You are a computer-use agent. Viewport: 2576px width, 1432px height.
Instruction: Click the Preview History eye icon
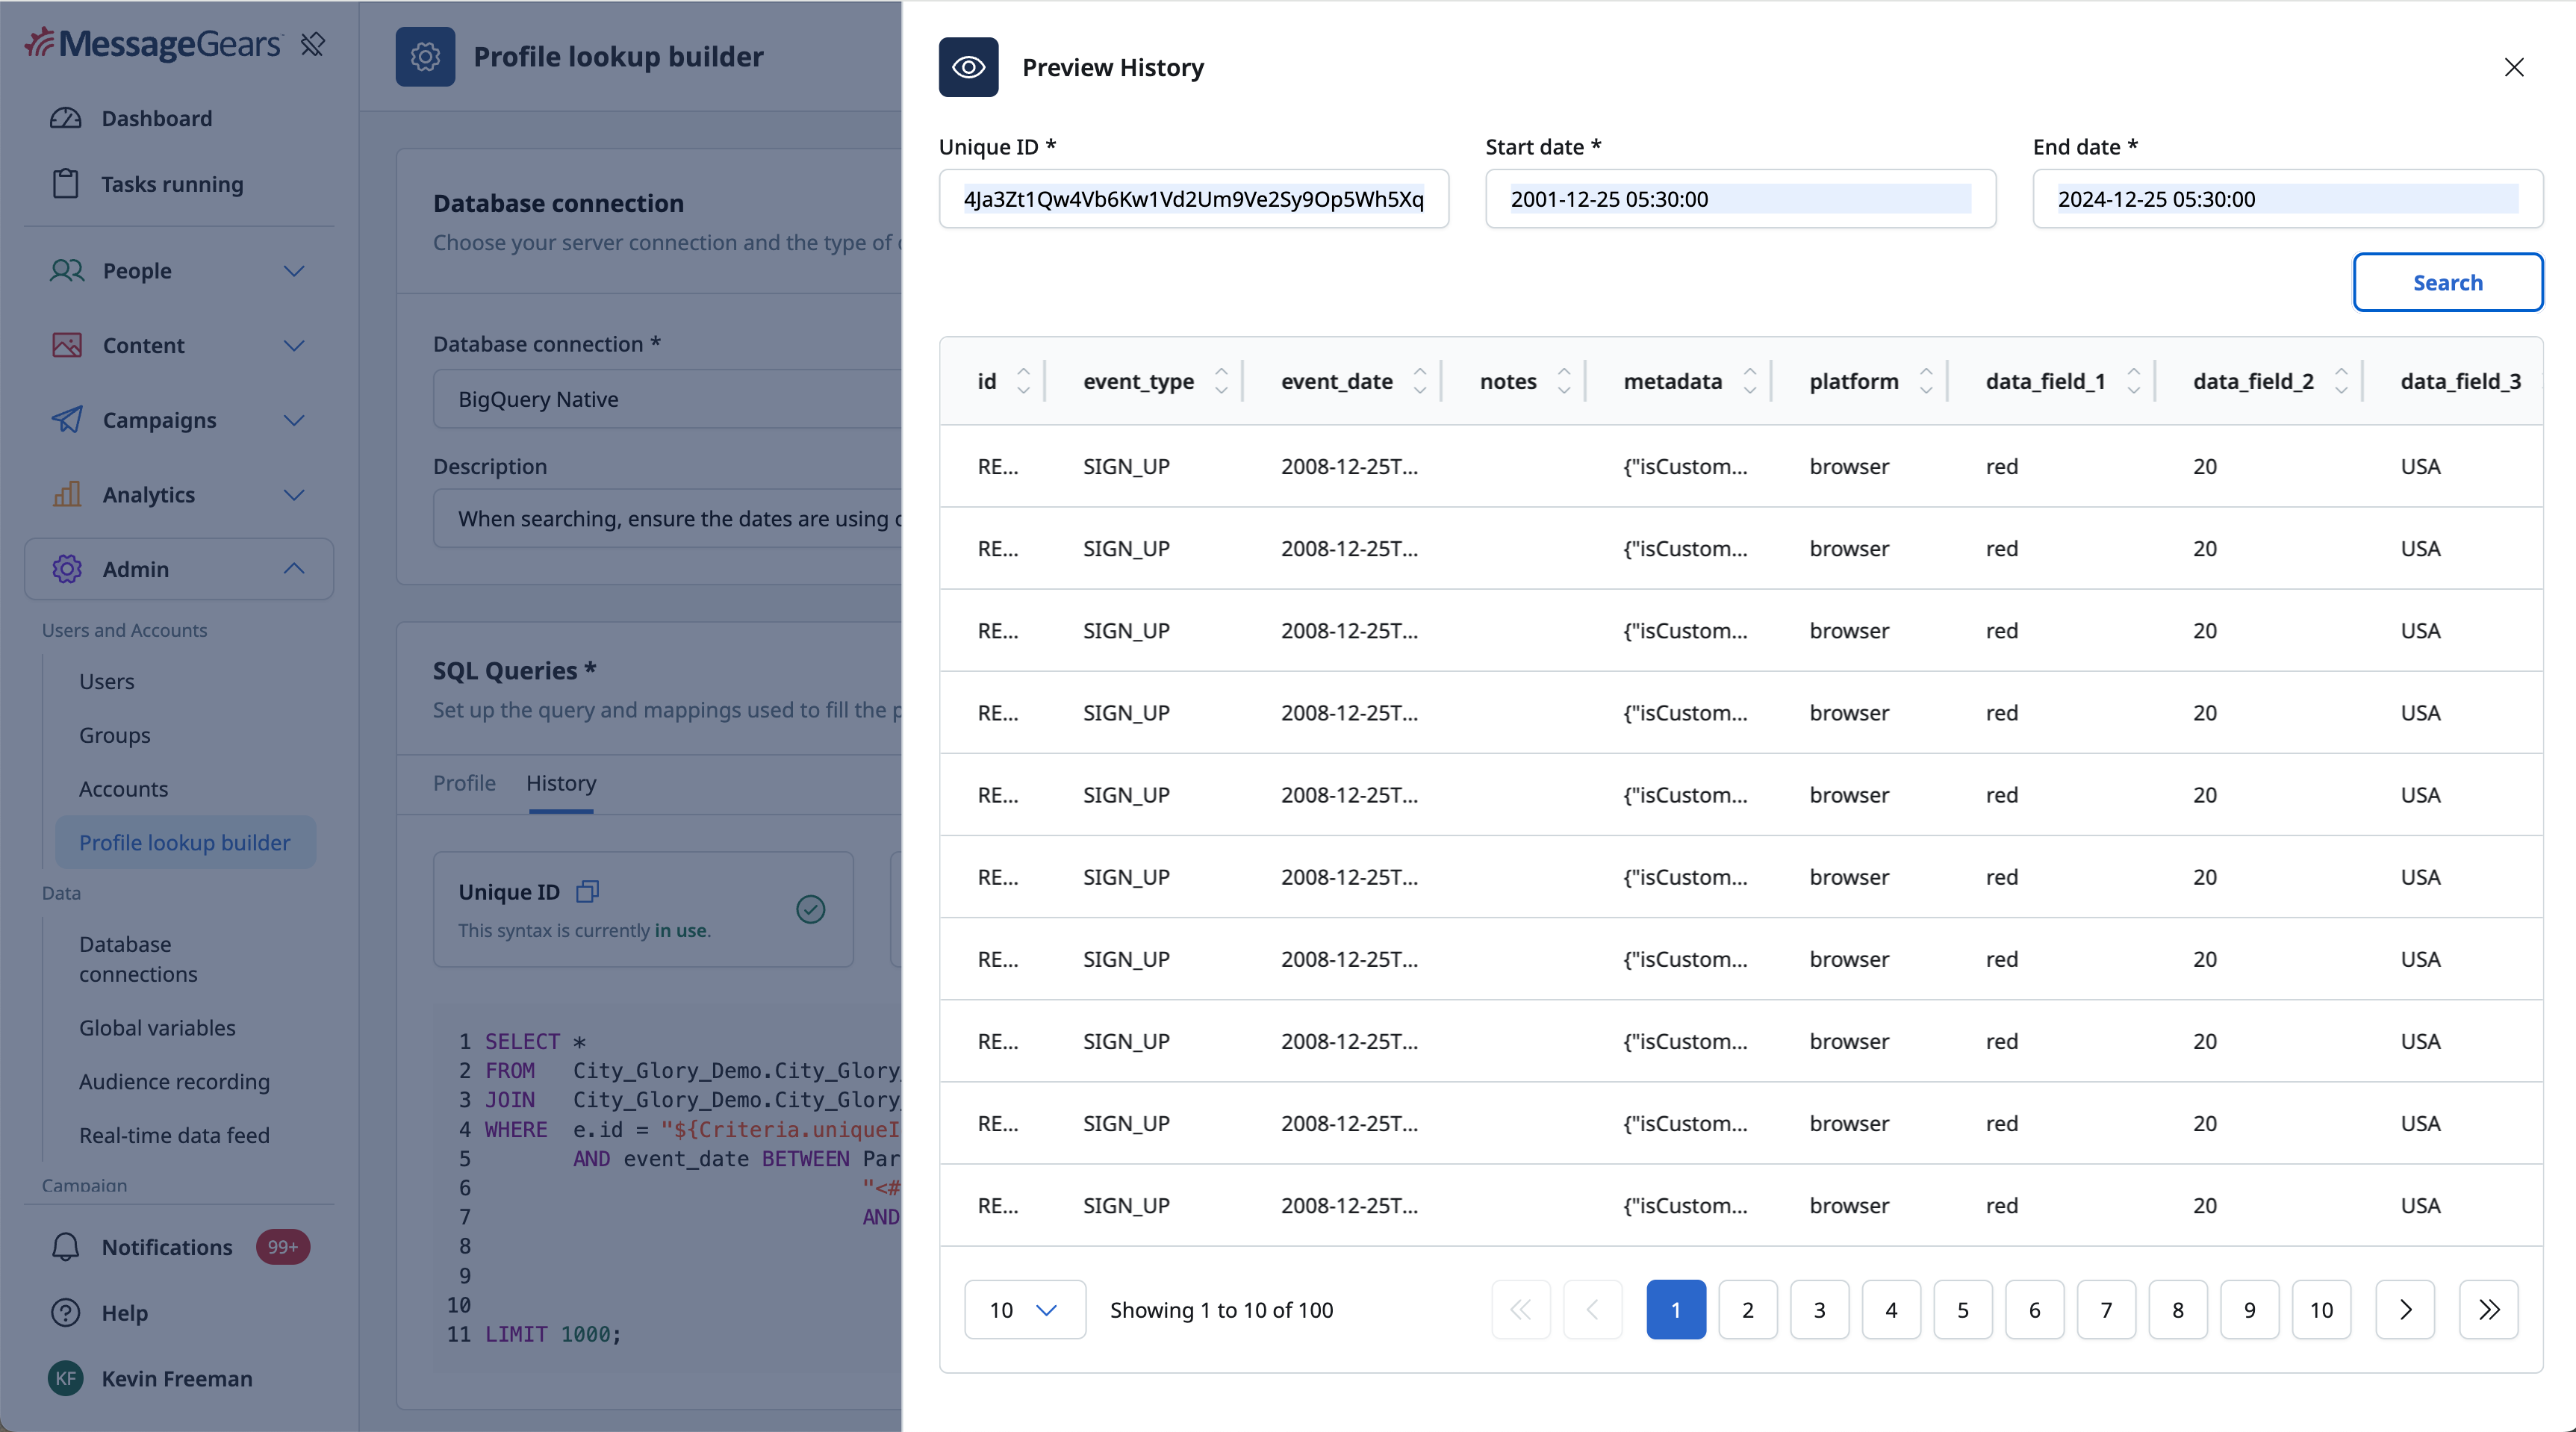pos(968,67)
